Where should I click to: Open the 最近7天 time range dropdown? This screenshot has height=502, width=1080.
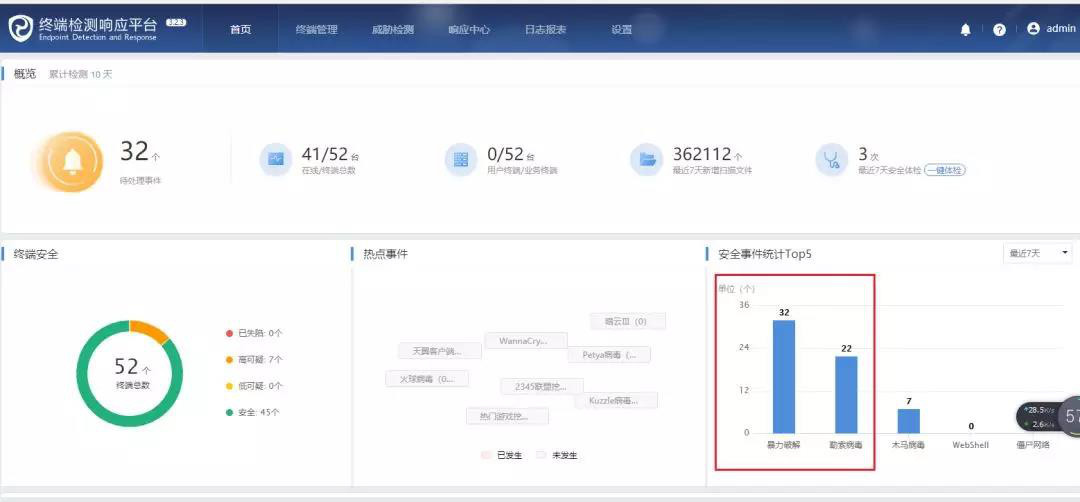[1037, 254]
